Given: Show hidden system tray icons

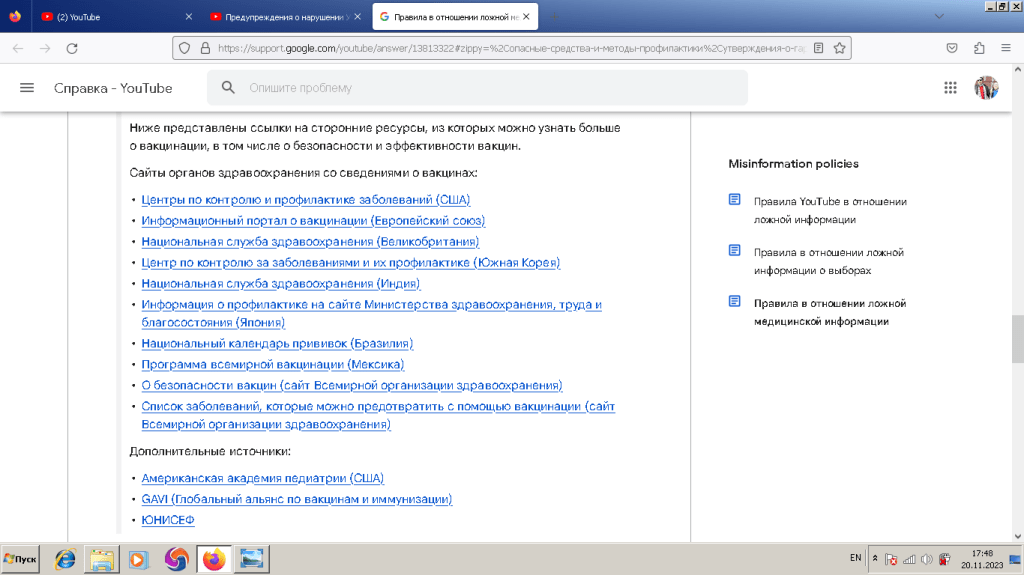Looking at the screenshot, I should [x=876, y=558].
